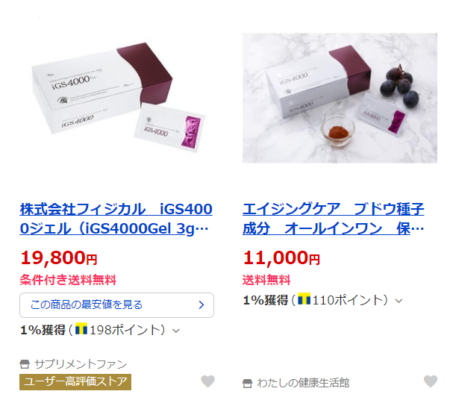This screenshot has width=450, height=400.
Task: Open the サプリメントファン store page
Action: [80, 364]
